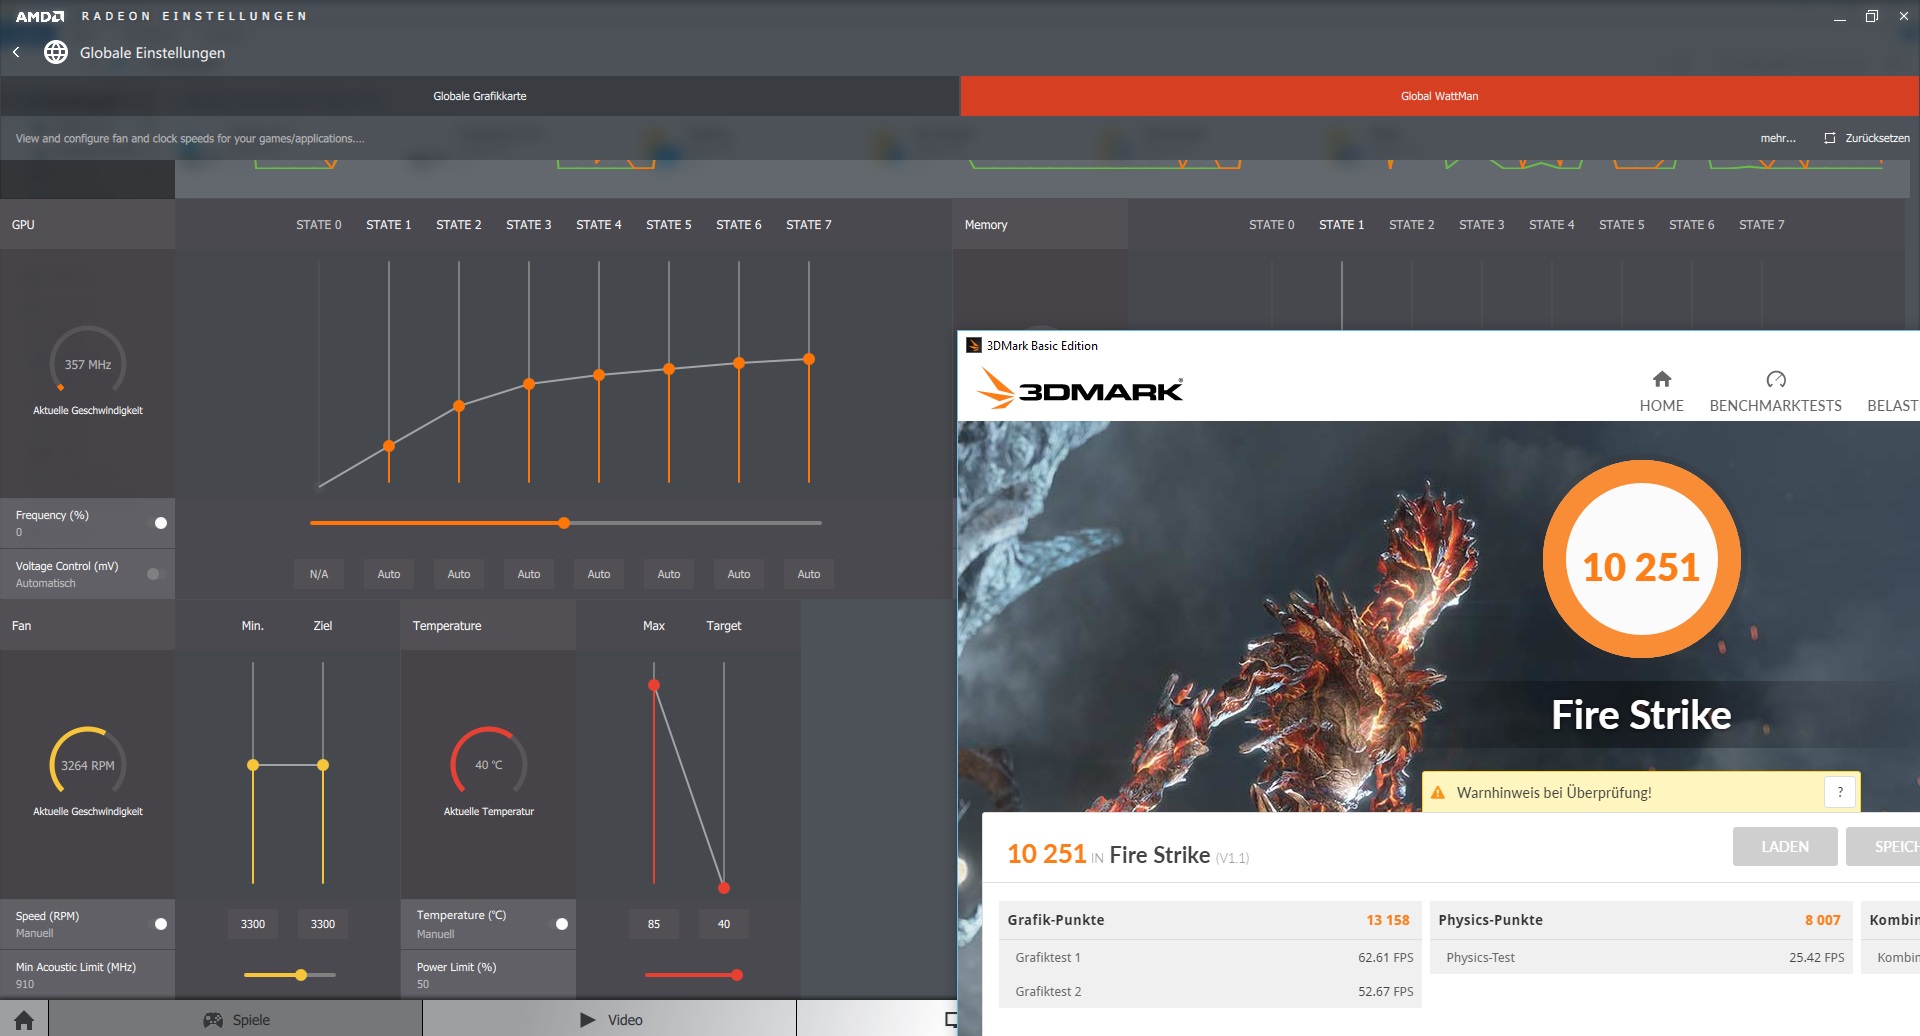This screenshot has height=1036, width=1920.
Task: Click the Target temperature handle
Action: click(724, 888)
